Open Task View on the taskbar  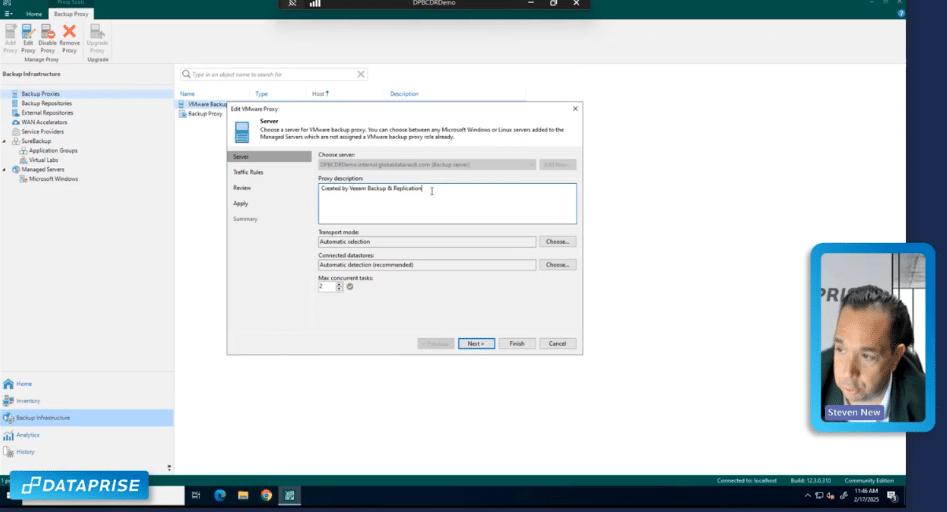196,495
